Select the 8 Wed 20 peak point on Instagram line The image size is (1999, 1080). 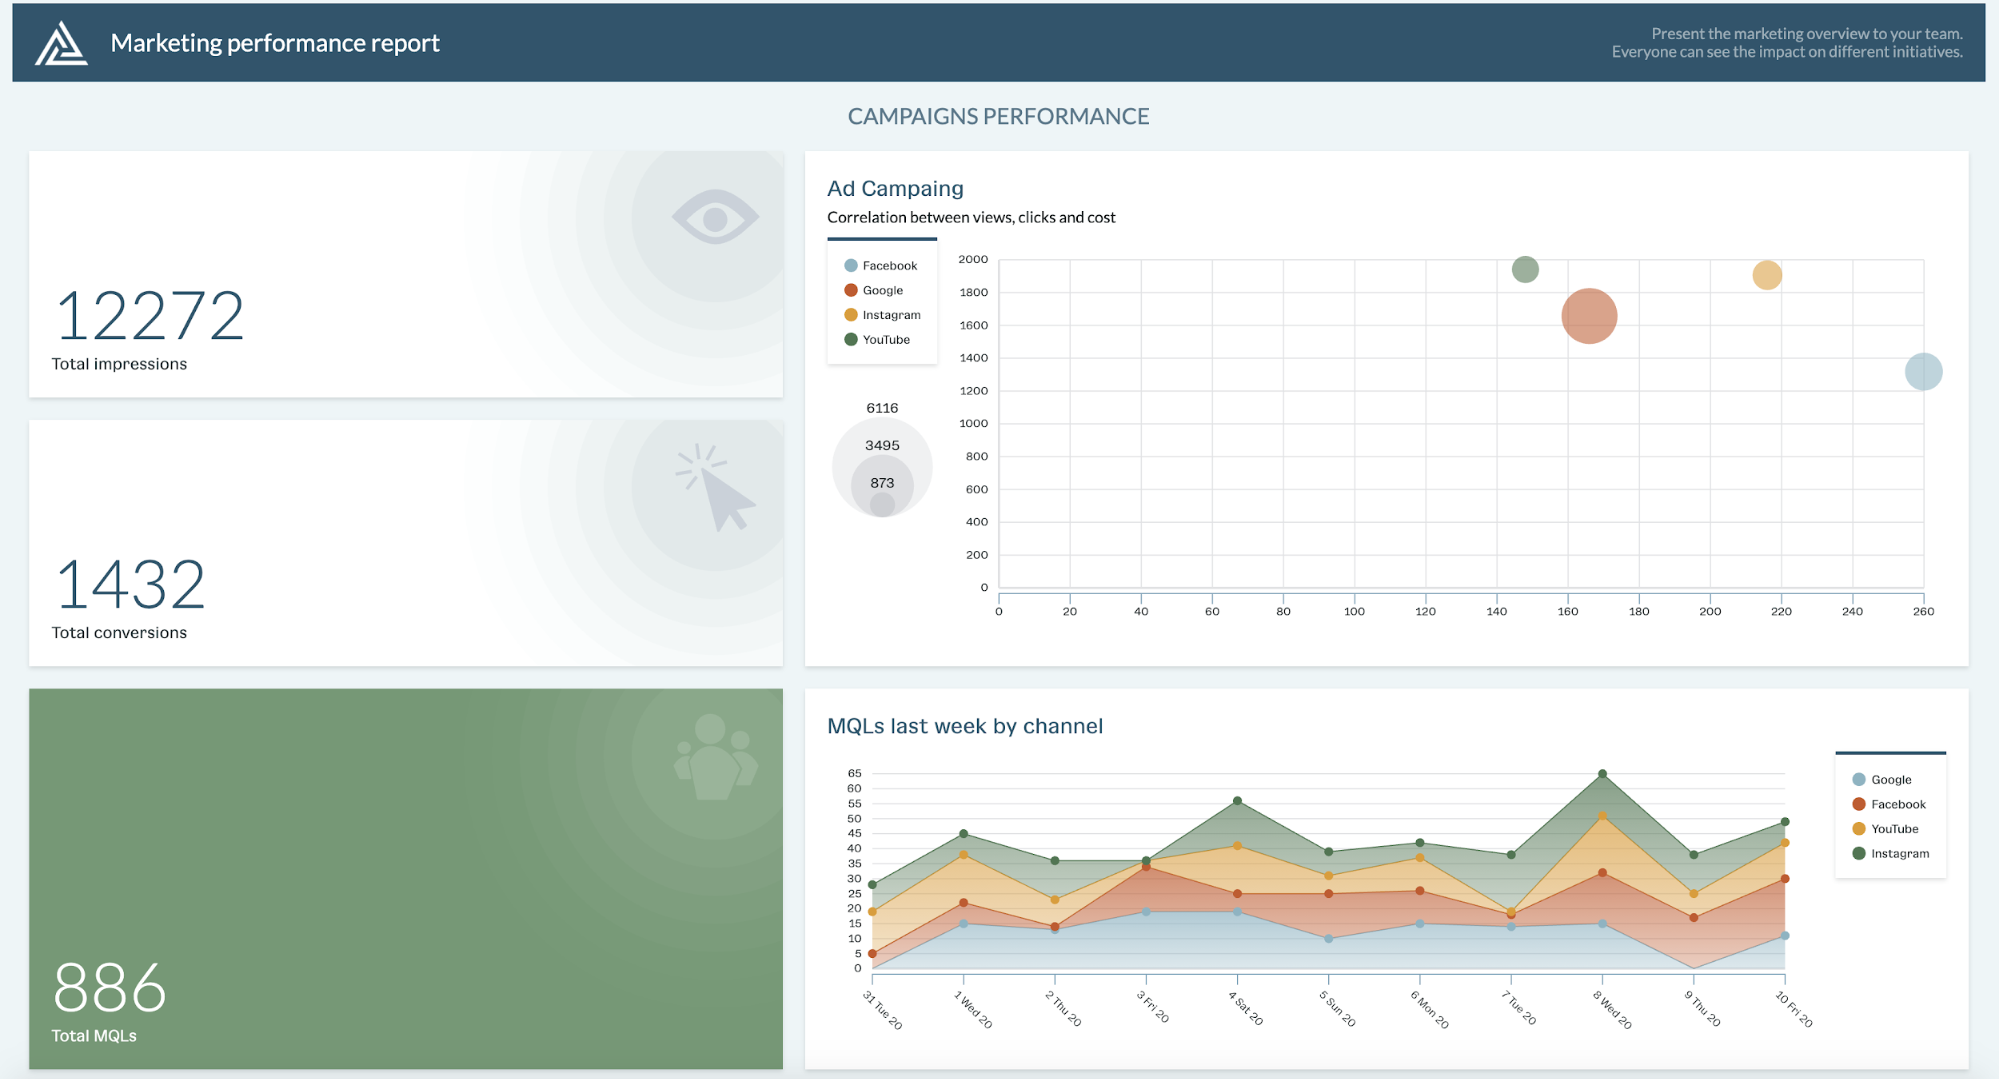pyautogui.click(x=1604, y=772)
